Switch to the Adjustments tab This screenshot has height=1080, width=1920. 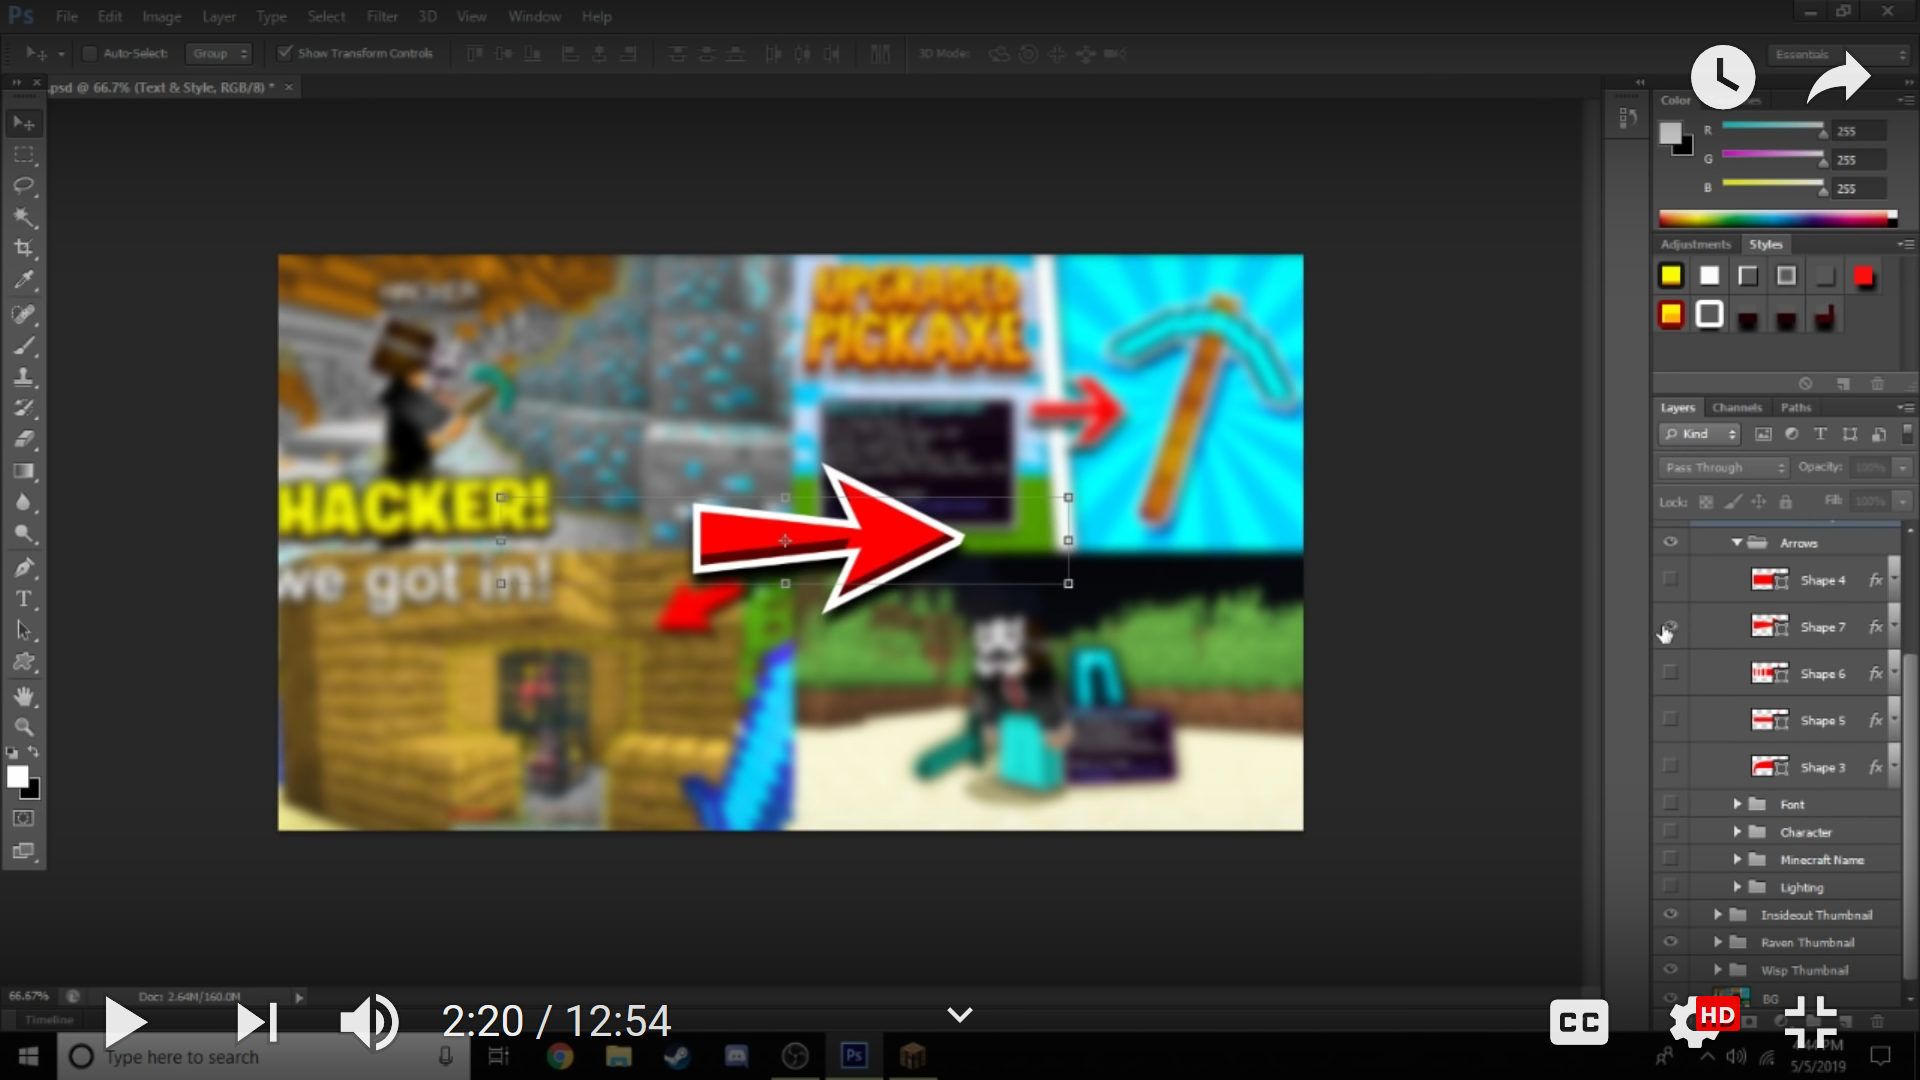1696,244
